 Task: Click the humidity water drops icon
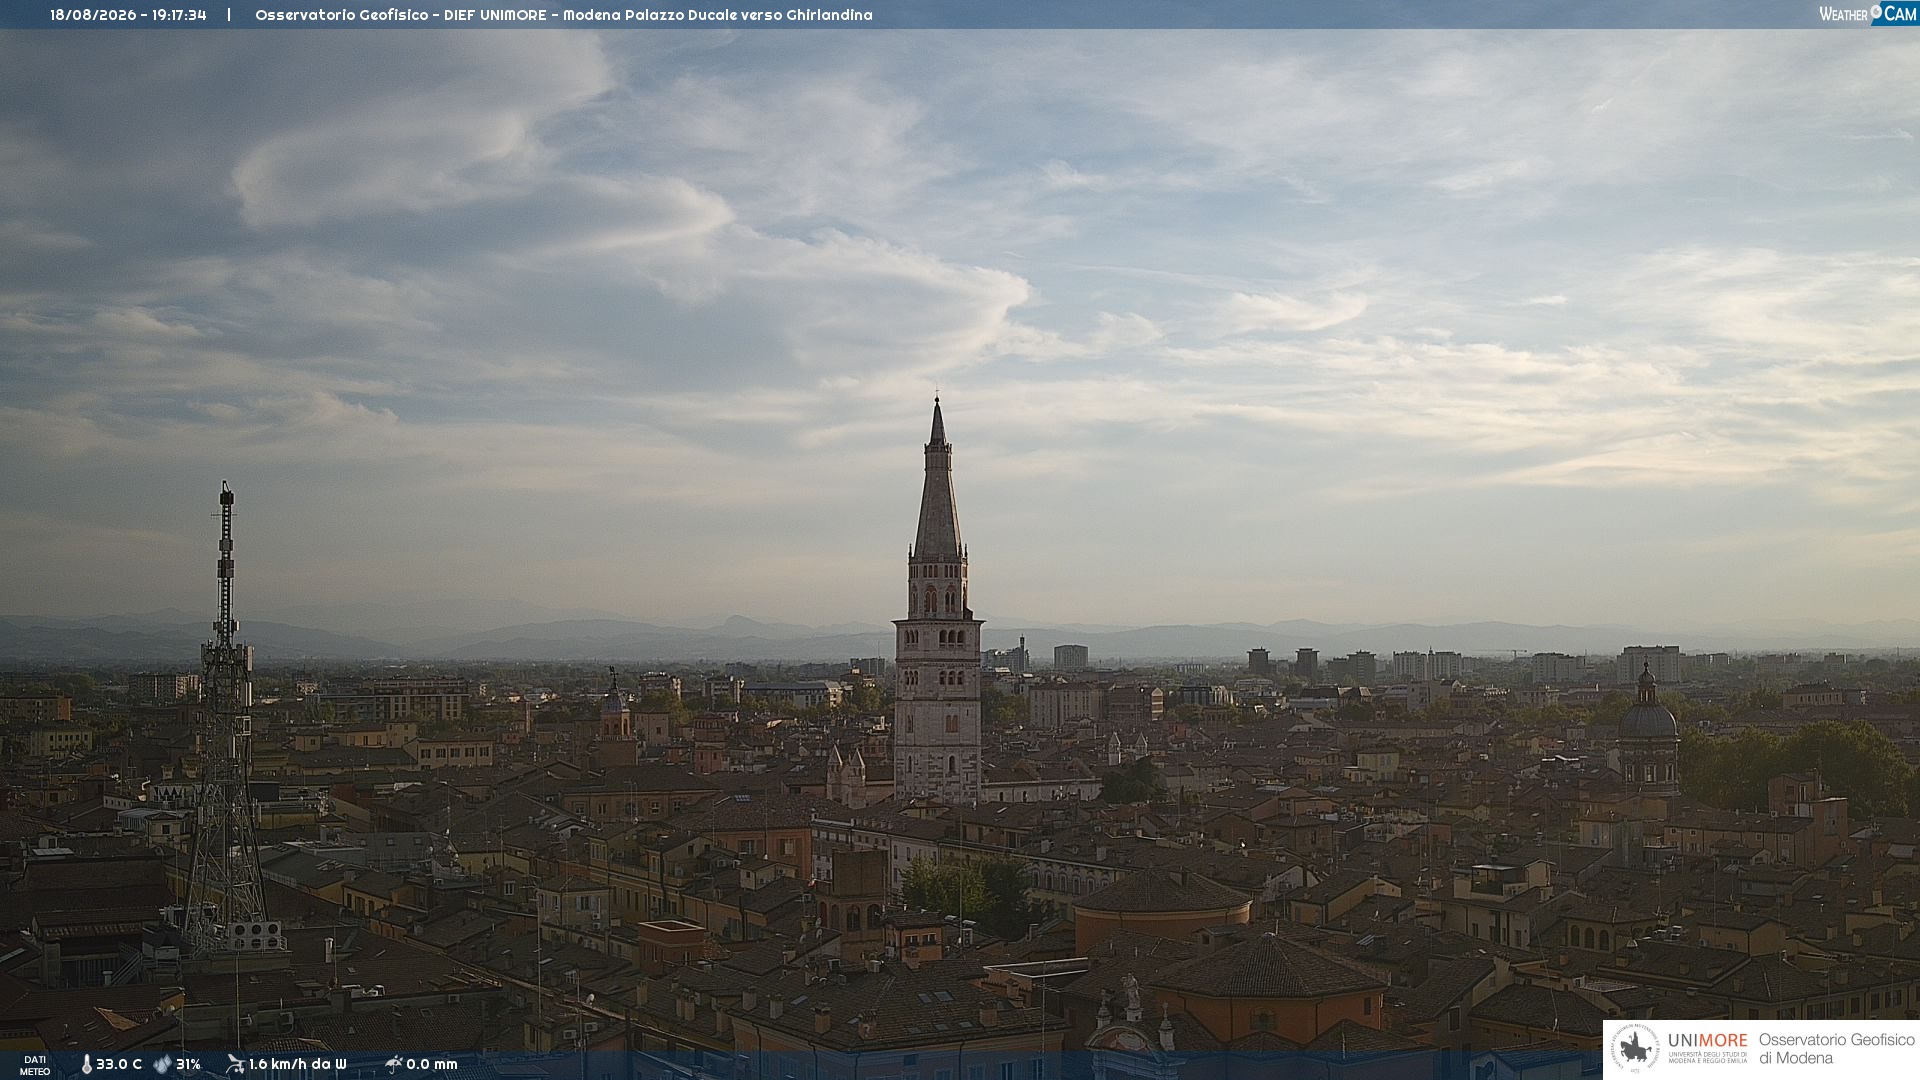coord(162,1064)
